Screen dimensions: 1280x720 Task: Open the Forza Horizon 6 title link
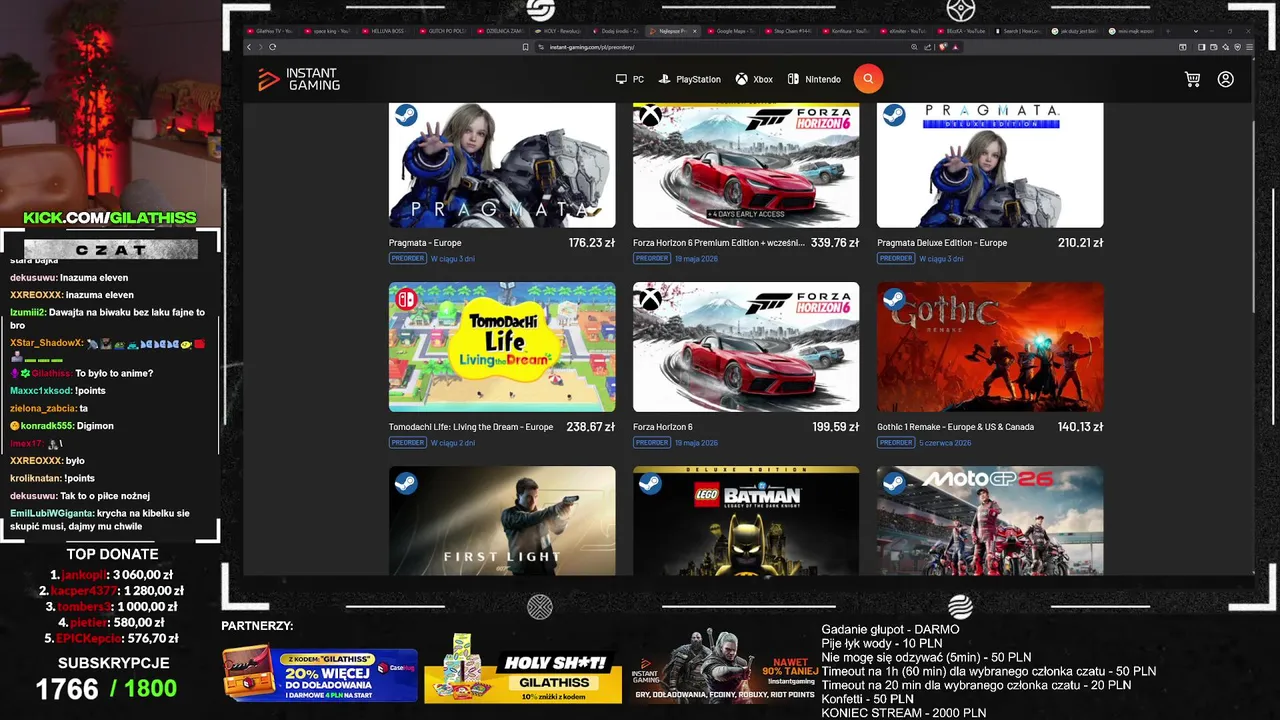point(663,427)
